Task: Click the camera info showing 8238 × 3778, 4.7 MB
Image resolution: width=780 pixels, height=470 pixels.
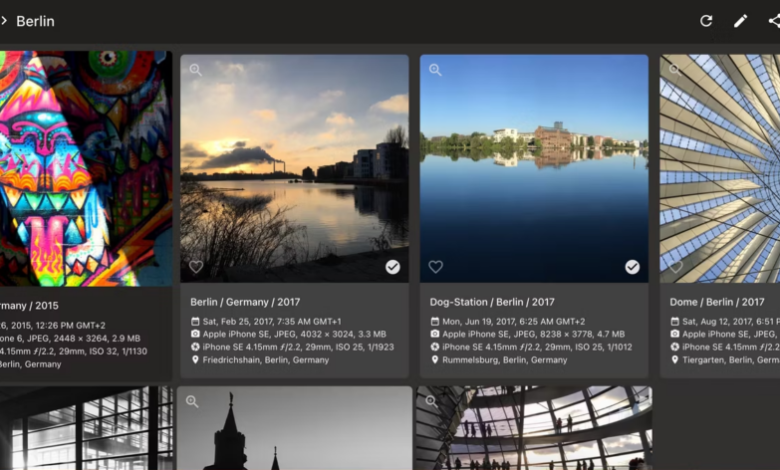Action: (x=534, y=334)
